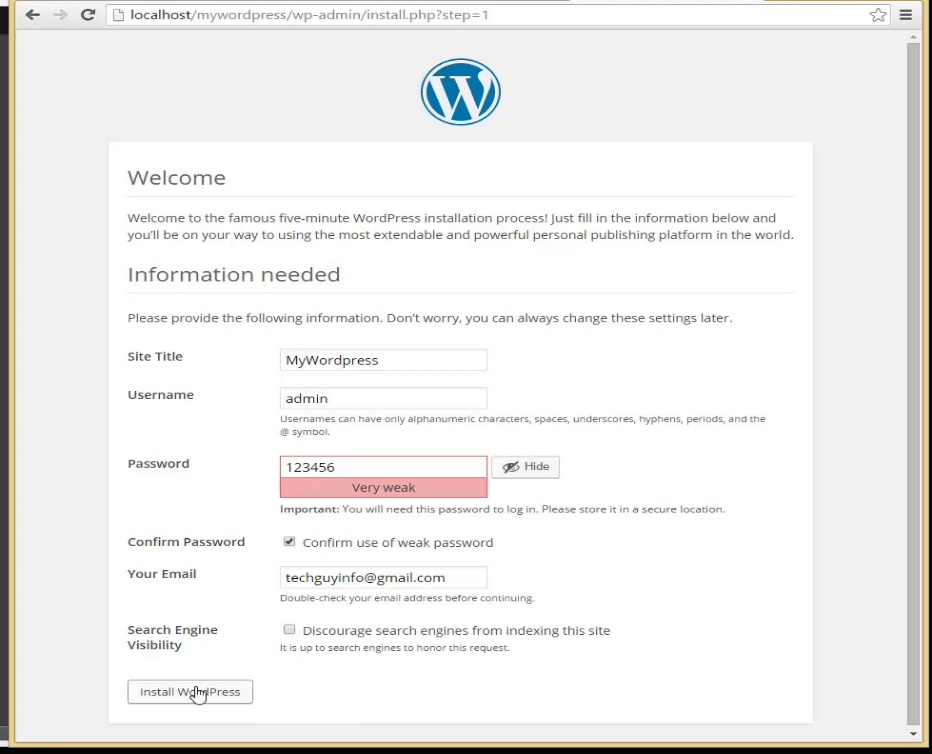
Task: Click the scrollbar up arrow
Action: point(914,37)
